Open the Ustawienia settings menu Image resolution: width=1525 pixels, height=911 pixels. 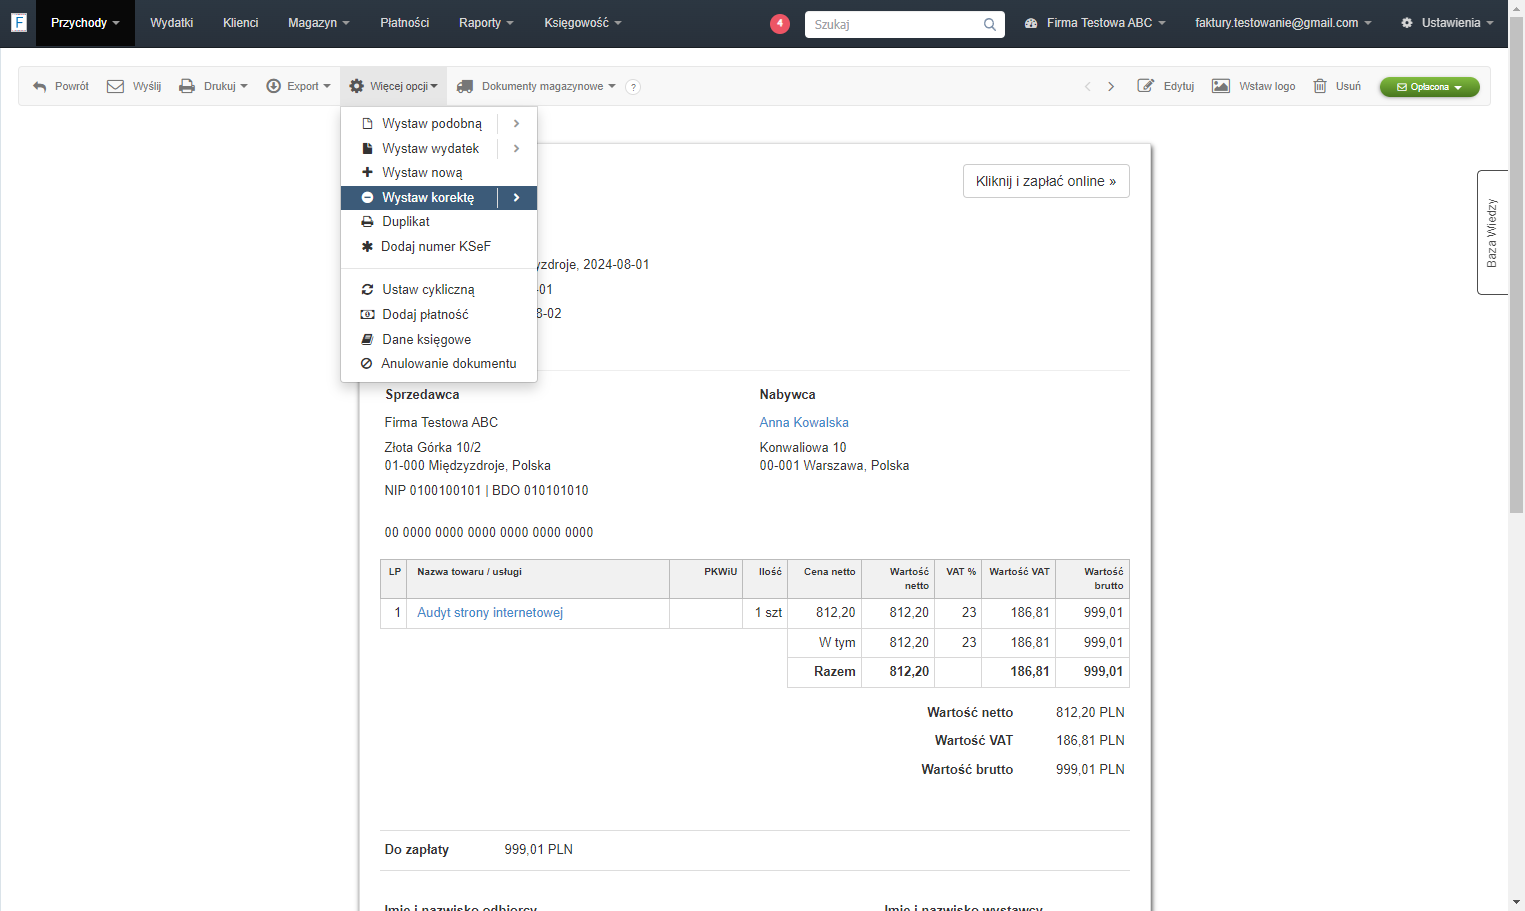(x=1447, y=23)
